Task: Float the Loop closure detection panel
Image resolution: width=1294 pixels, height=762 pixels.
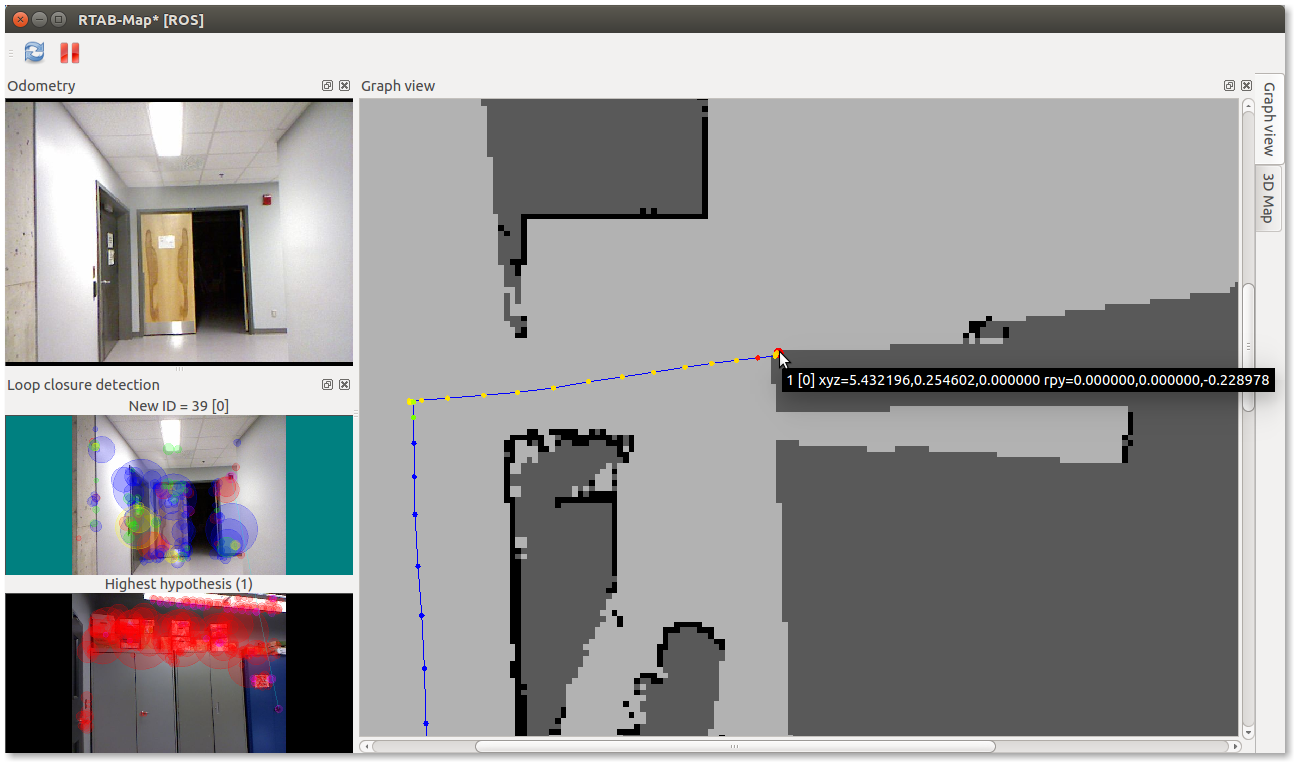Action: point(327,385)
